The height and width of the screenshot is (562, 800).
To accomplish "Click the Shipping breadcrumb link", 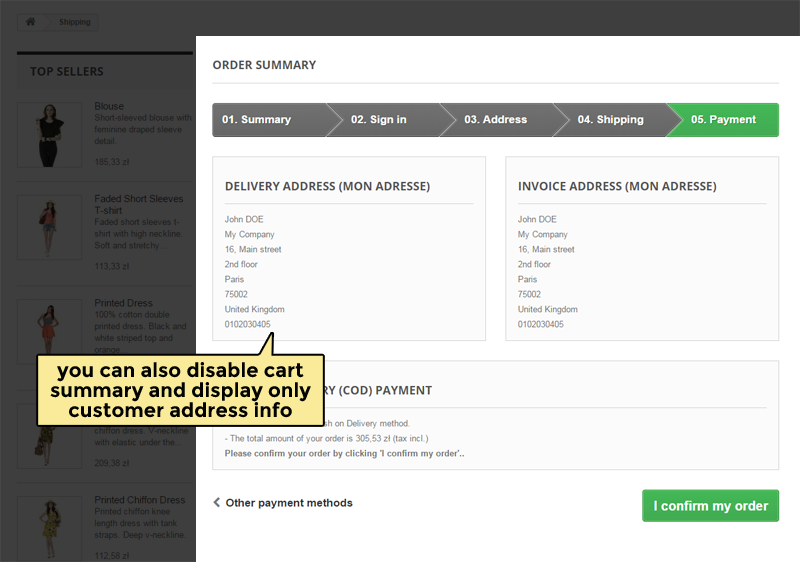I will (x=74, y=22).
